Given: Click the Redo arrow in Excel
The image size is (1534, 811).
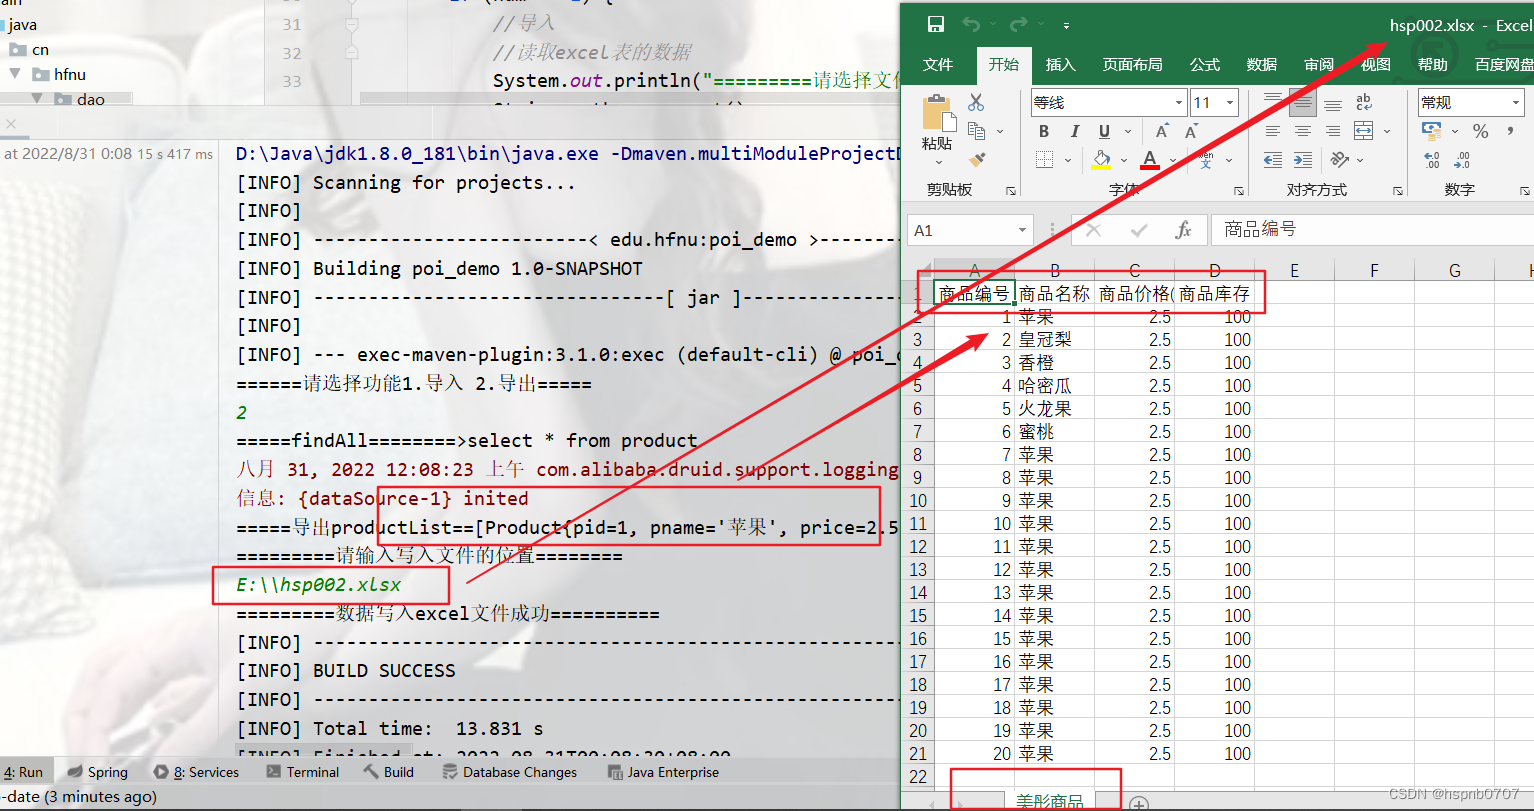Looking at the screenshot, I should point(1018,25).
